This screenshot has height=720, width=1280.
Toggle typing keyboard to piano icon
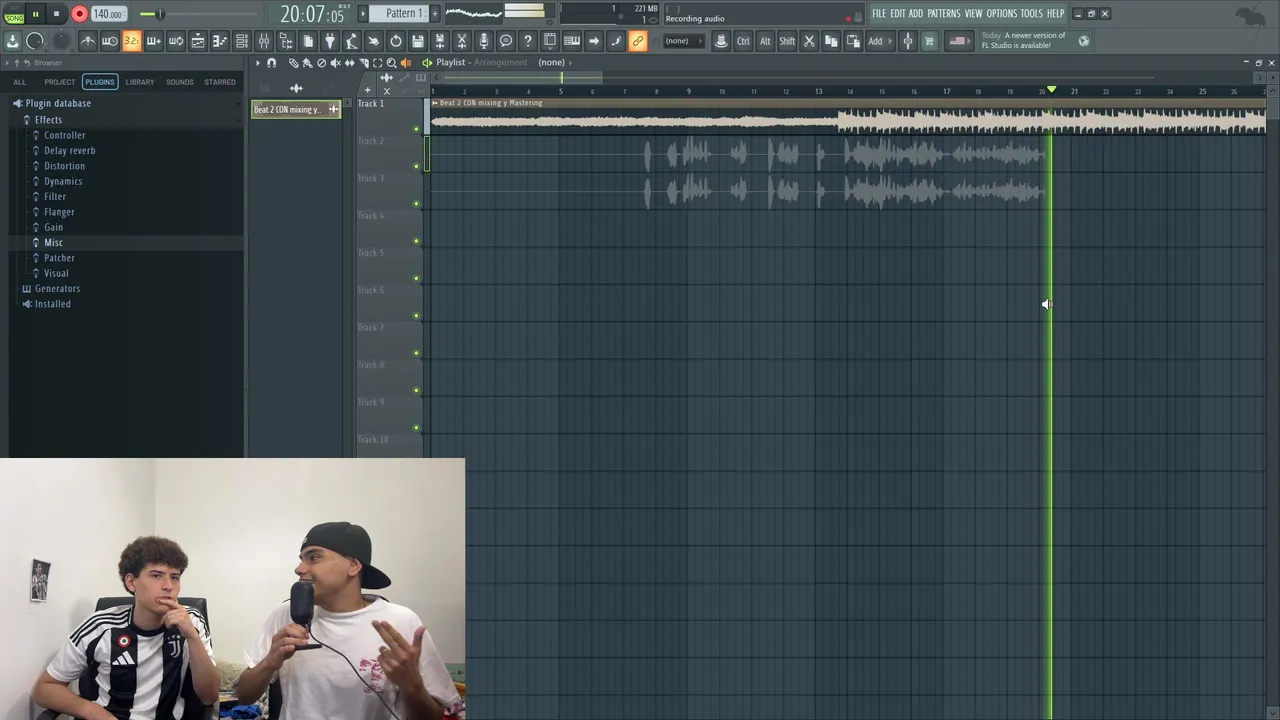click(x=572, y=41)
